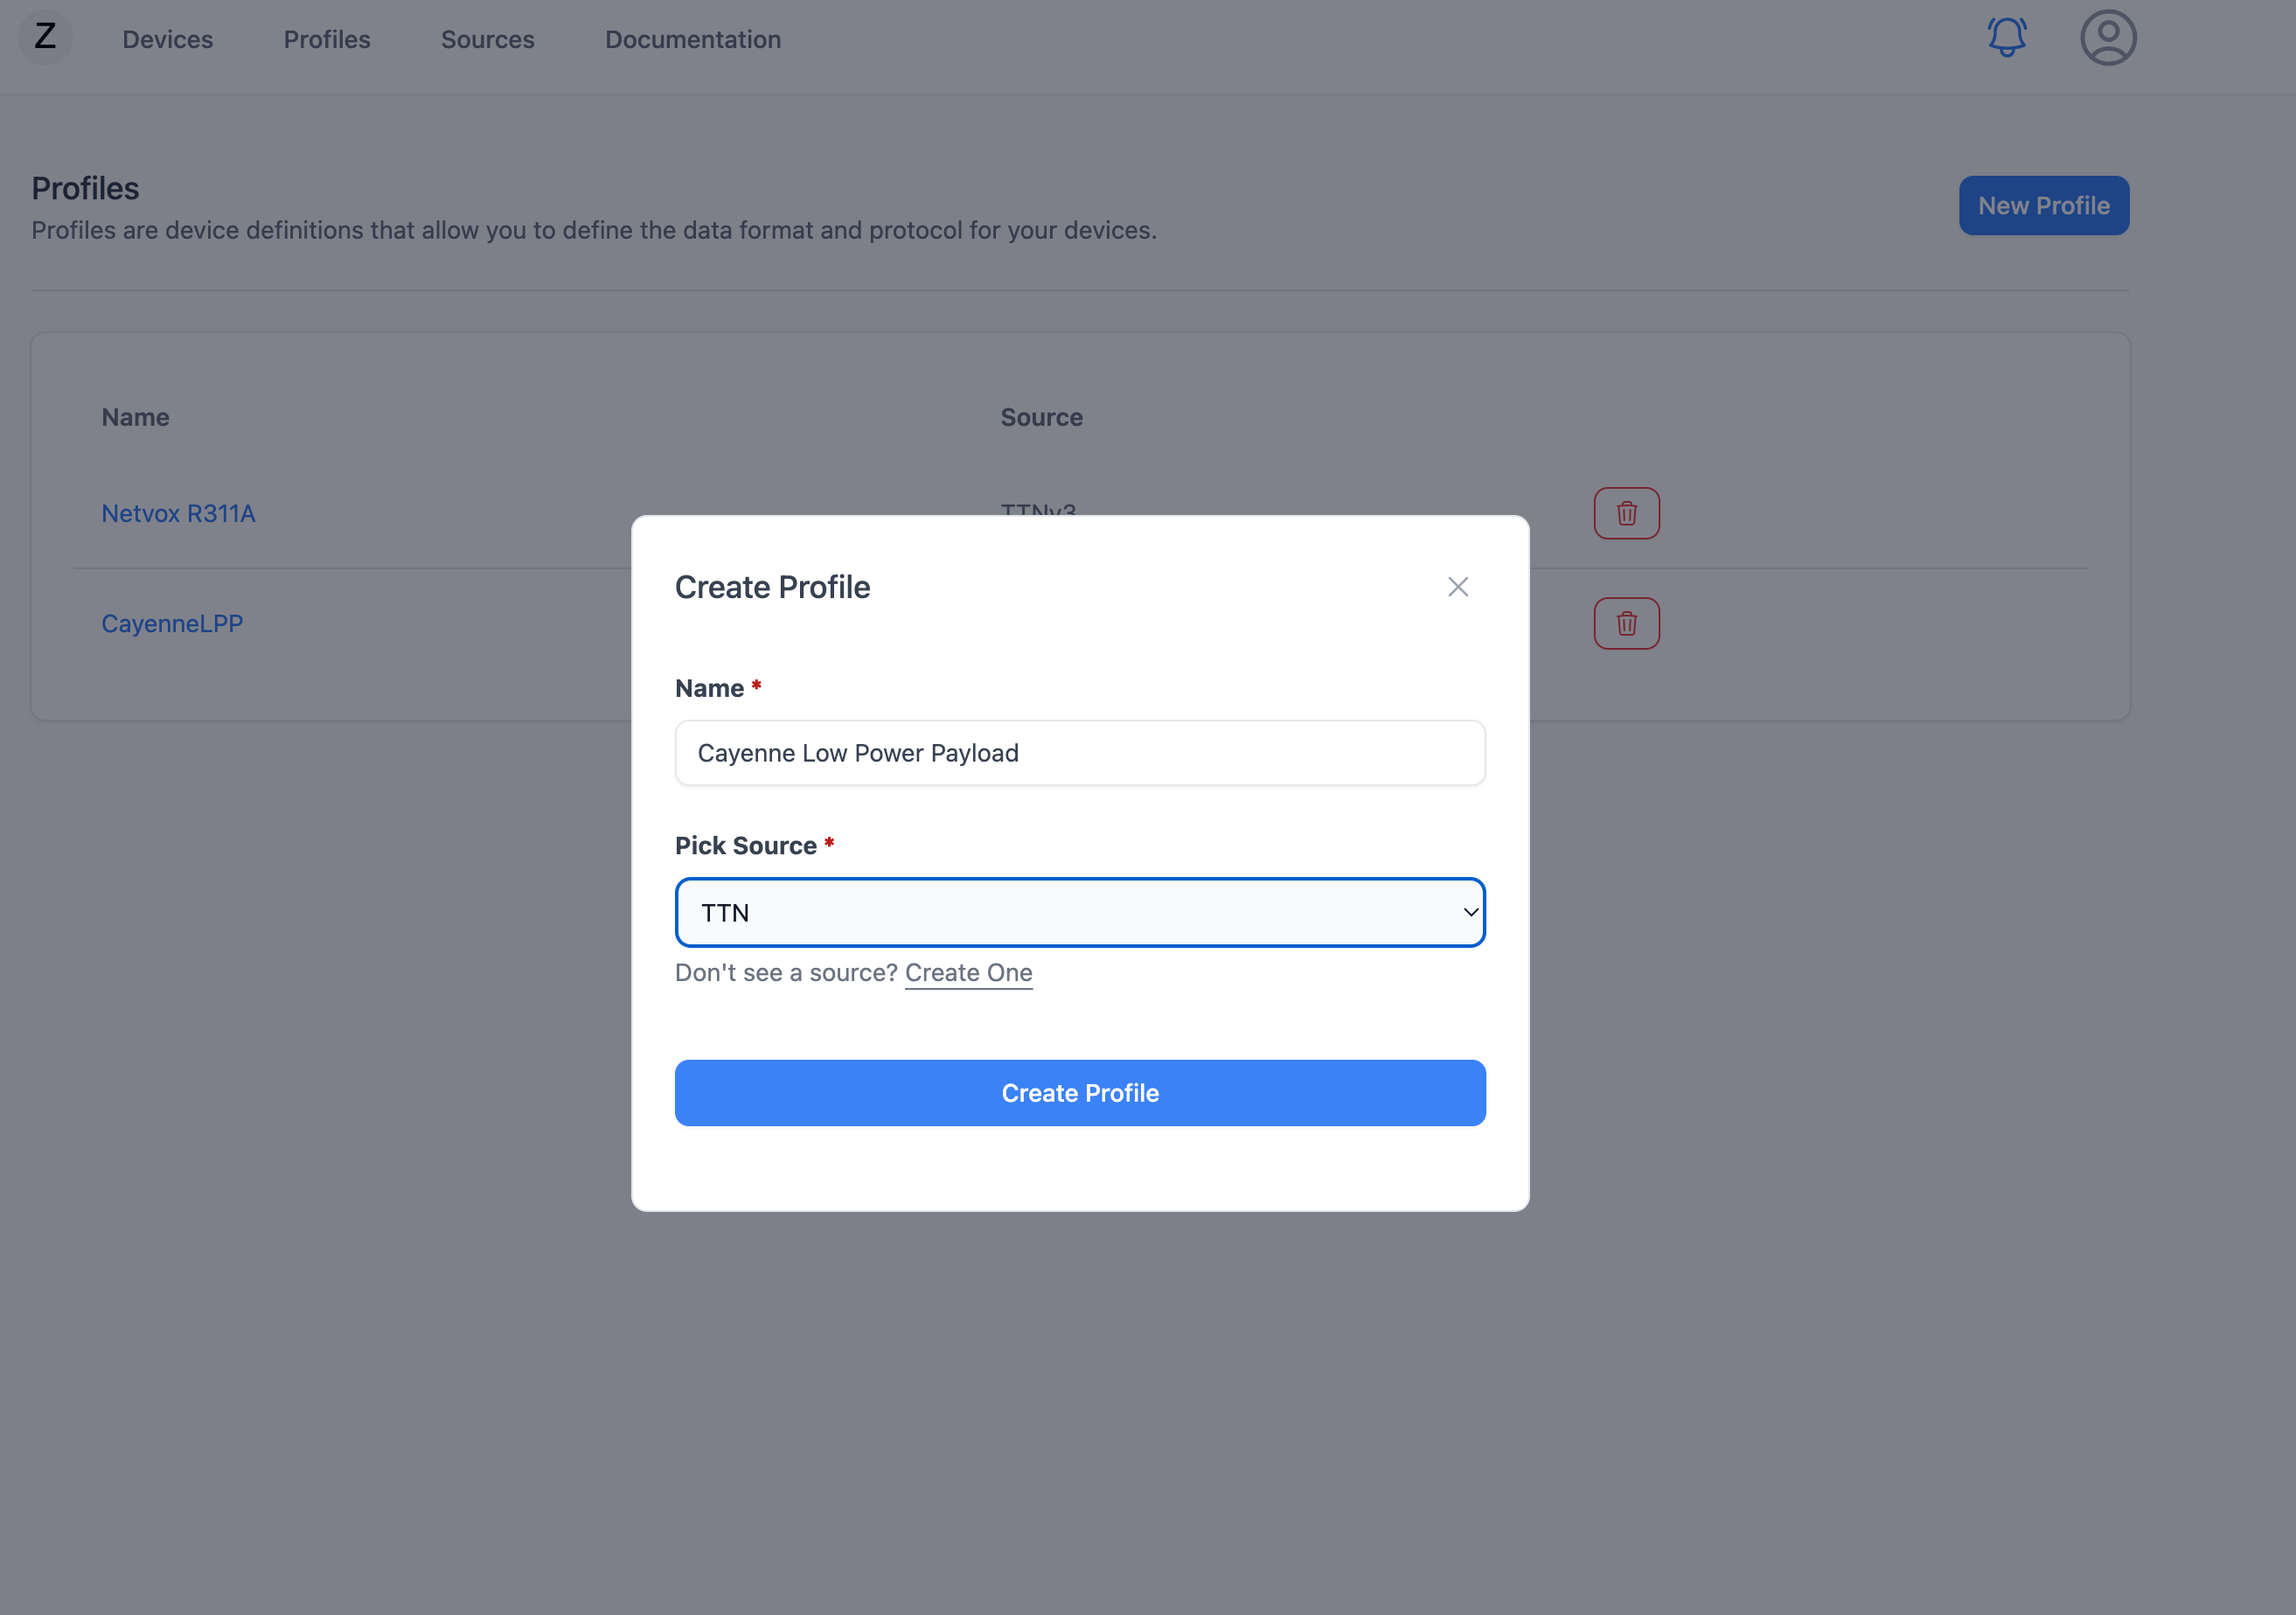This screenshot has height=1615, width=2296.
Task: Delete the Netvox R311A profile
Action: [x=1625, y=513]
